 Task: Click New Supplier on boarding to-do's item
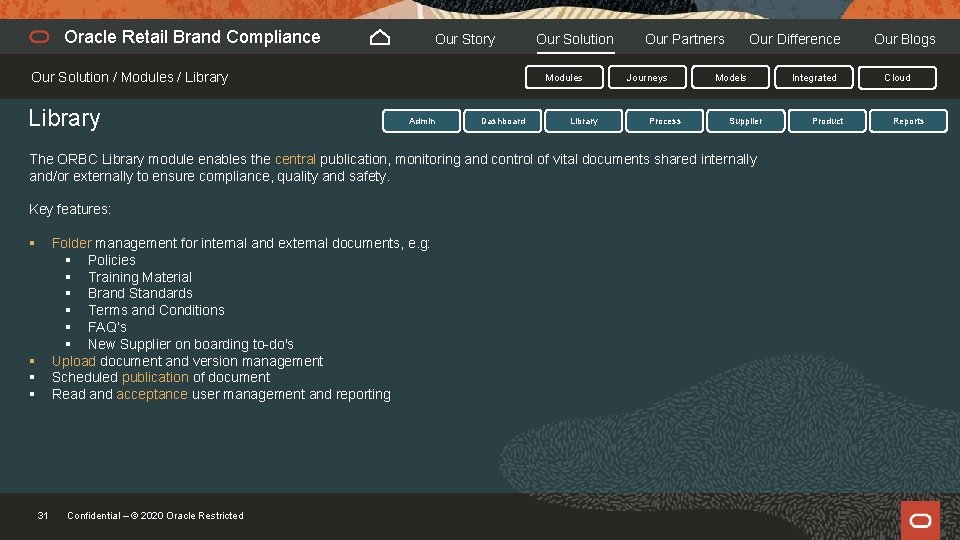tap(190, 344)
